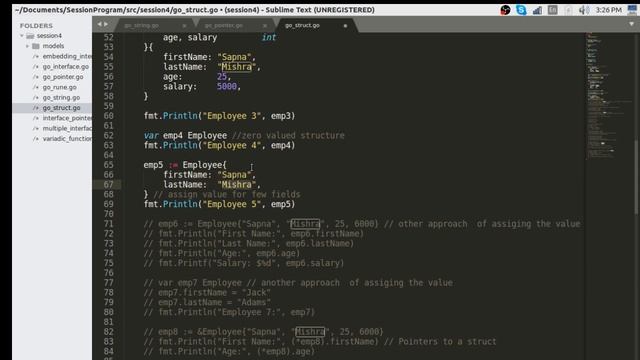Select go_struct.go in sidebar

point(61,108)
